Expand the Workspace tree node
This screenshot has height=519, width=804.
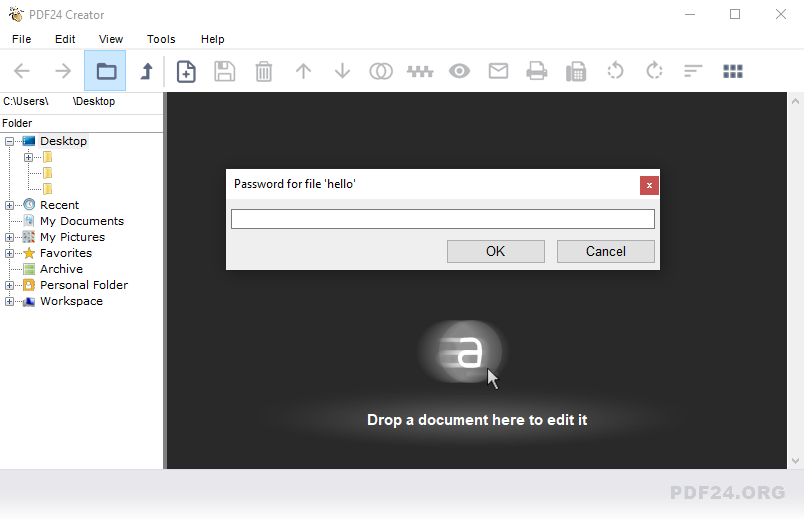pos(9,302)
